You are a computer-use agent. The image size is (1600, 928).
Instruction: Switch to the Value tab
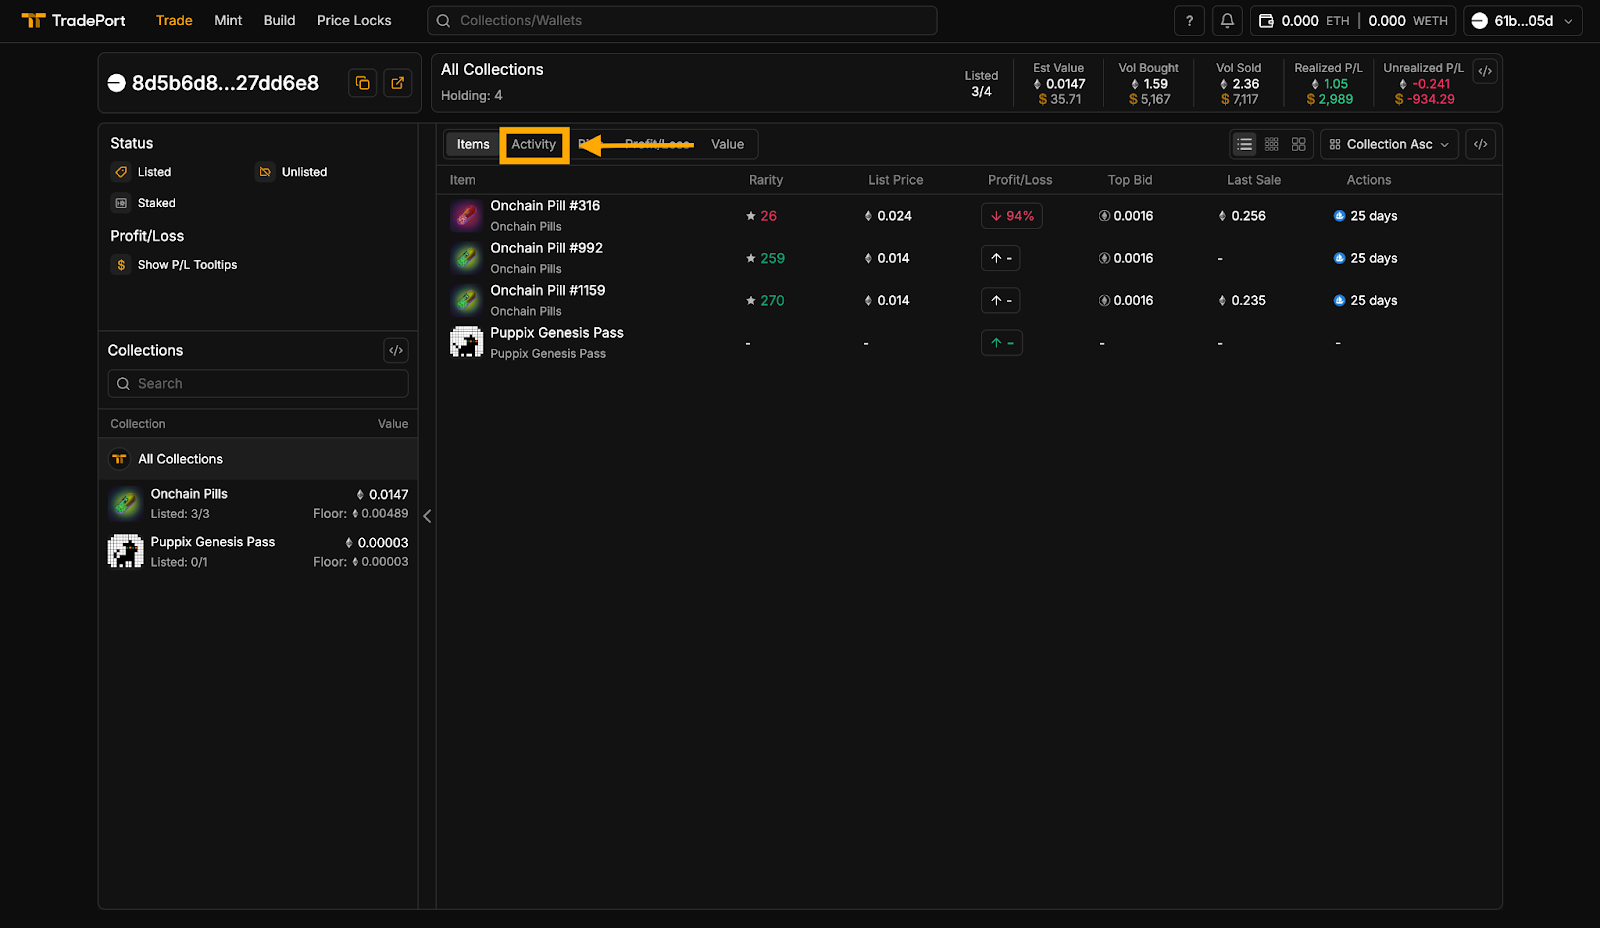click(727, 144)
